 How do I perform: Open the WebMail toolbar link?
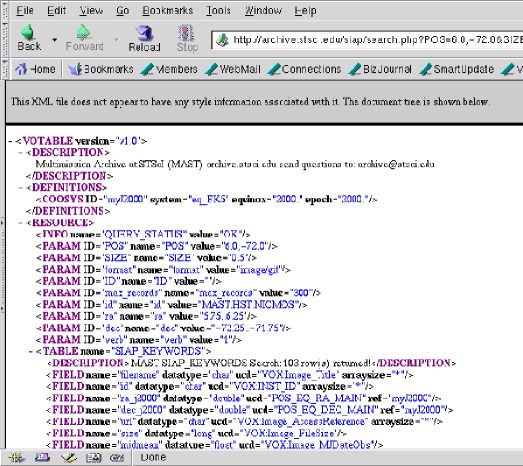[x=233, y=69]
